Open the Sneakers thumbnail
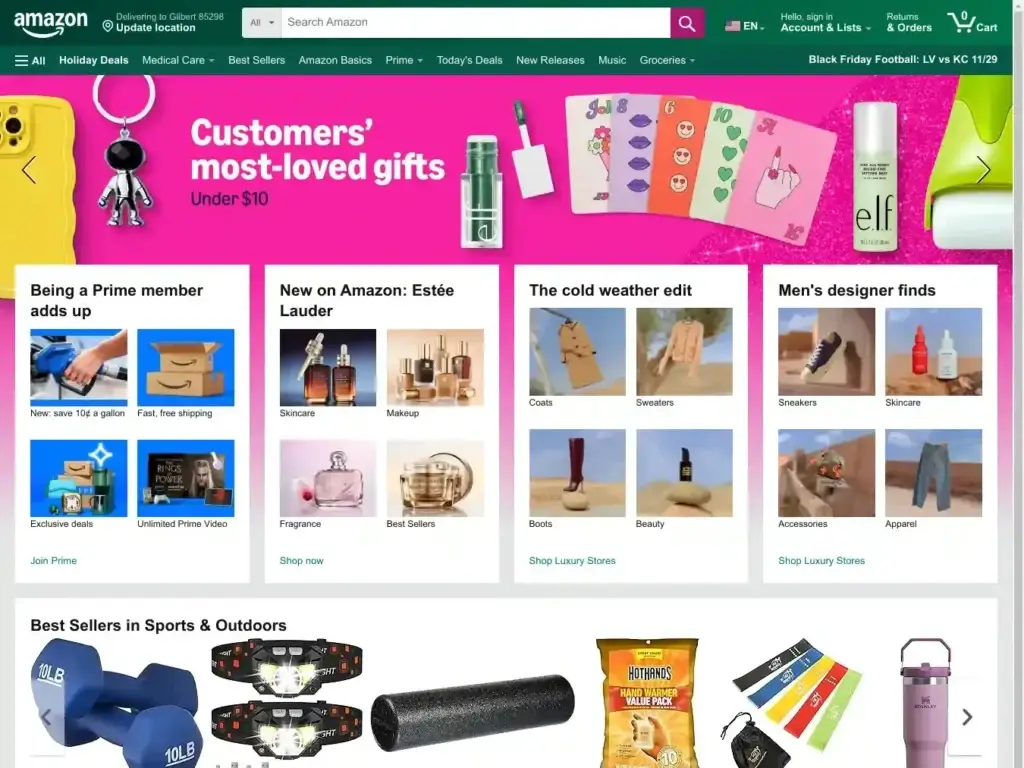Screen dimensions: 1024x768 click(x=826, y=351)
